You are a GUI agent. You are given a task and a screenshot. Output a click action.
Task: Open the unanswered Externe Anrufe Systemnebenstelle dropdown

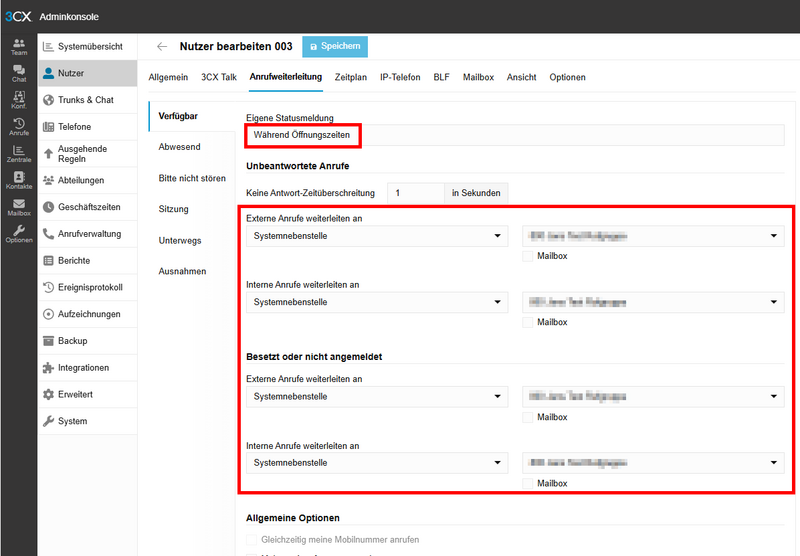377,236
